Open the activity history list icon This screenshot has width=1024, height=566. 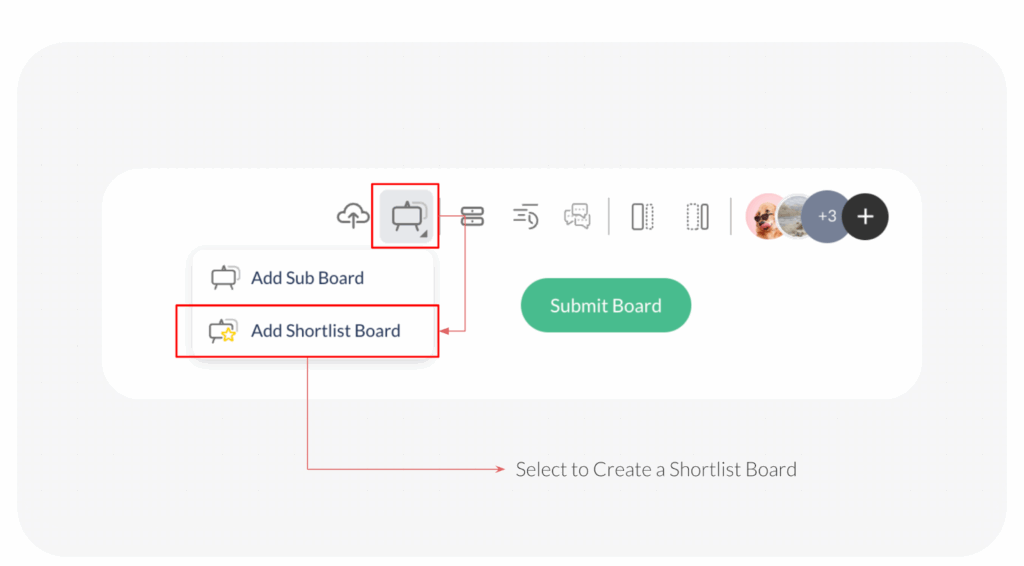tap(526, 216)
